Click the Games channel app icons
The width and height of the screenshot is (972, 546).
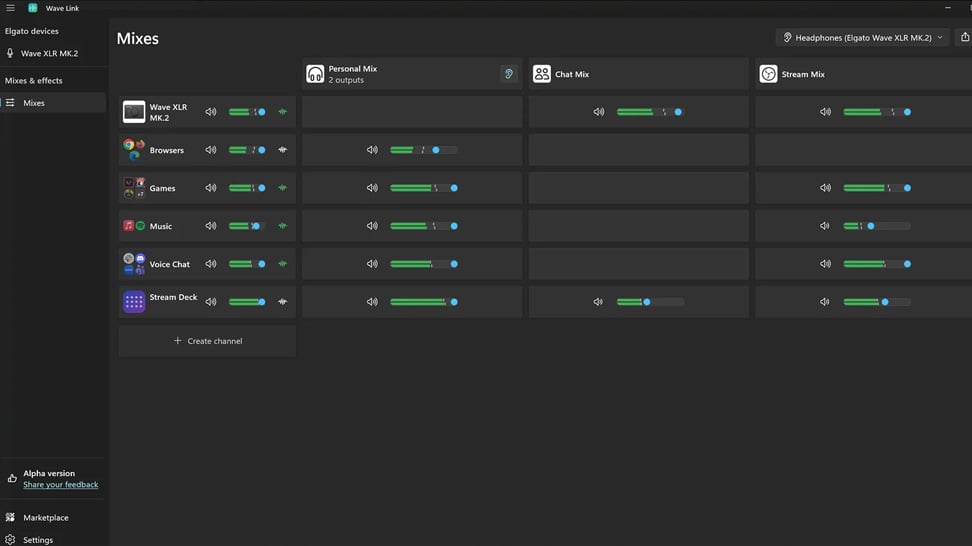pyautogui.click(x=134, y=188)
